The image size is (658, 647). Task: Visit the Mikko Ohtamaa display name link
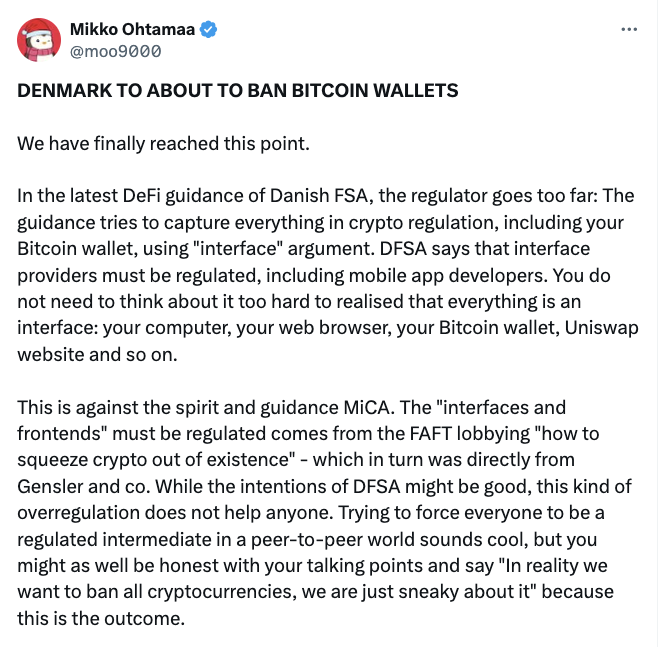pos(132,29)
